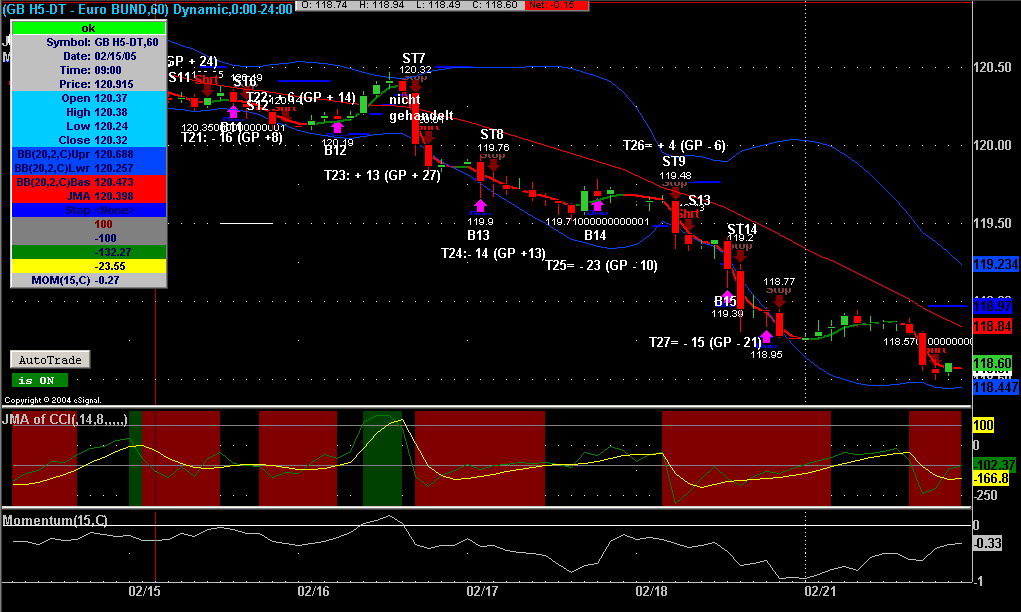Click the magenta buy arrow above B13
Viewport: 1021px width, 612px height.
480,205
